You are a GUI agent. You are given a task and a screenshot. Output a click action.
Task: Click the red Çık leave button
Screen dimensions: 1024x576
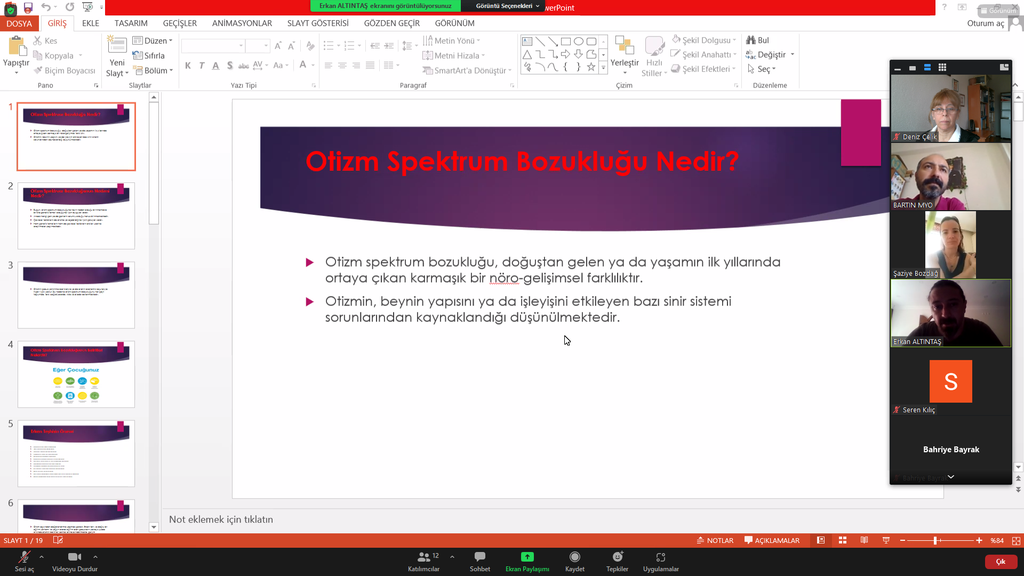(999, 562)
